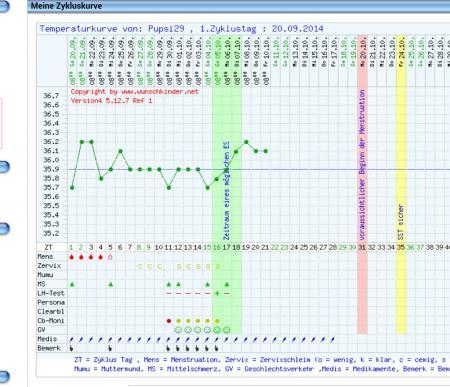The width and height of the screenshot is (450, 387).
Task: Click the Zervix mucus symbol on day 8
Action: [x=140, y=266]
